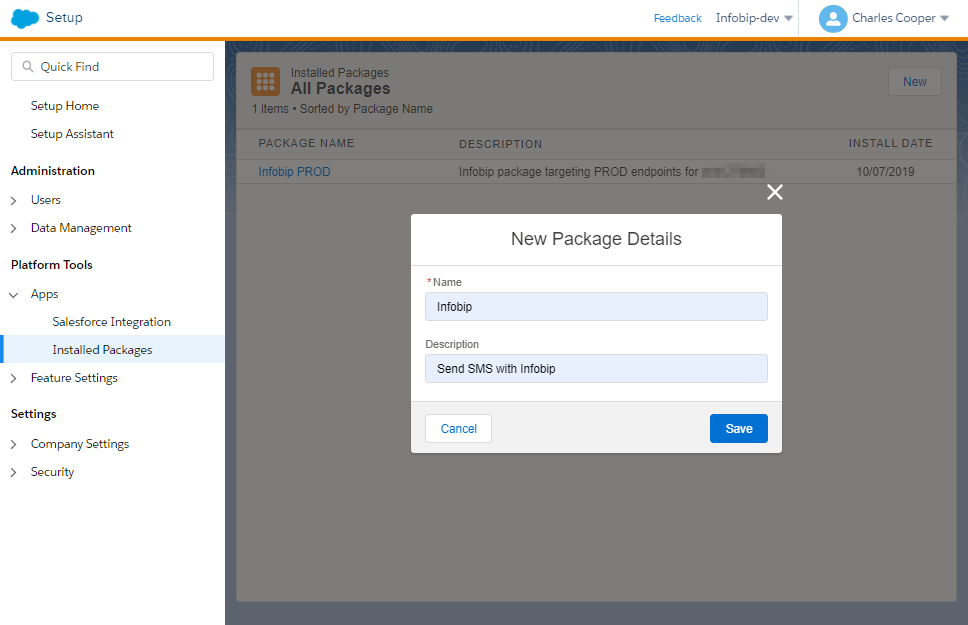
Task: Expand the Company Settings section
Action: [x=14, y=444]
